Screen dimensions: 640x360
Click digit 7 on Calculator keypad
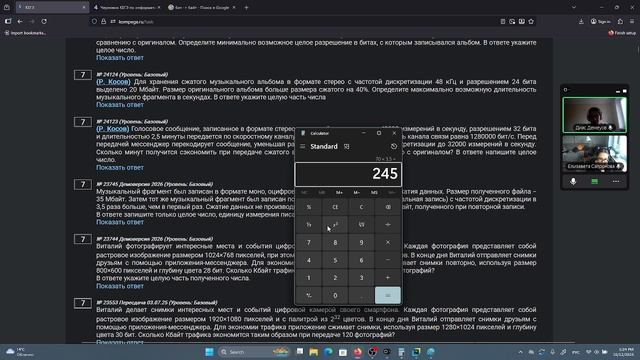click(x=309, y=242)
